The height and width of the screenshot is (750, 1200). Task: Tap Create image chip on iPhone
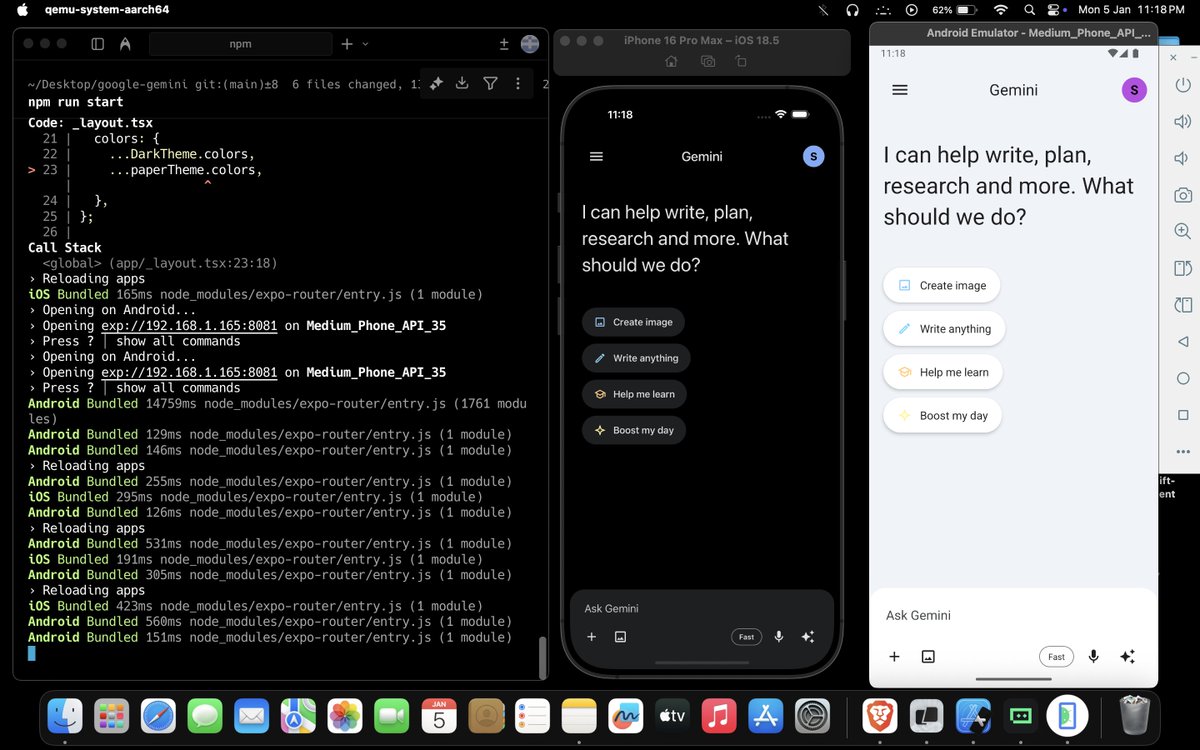pos(633,322)
